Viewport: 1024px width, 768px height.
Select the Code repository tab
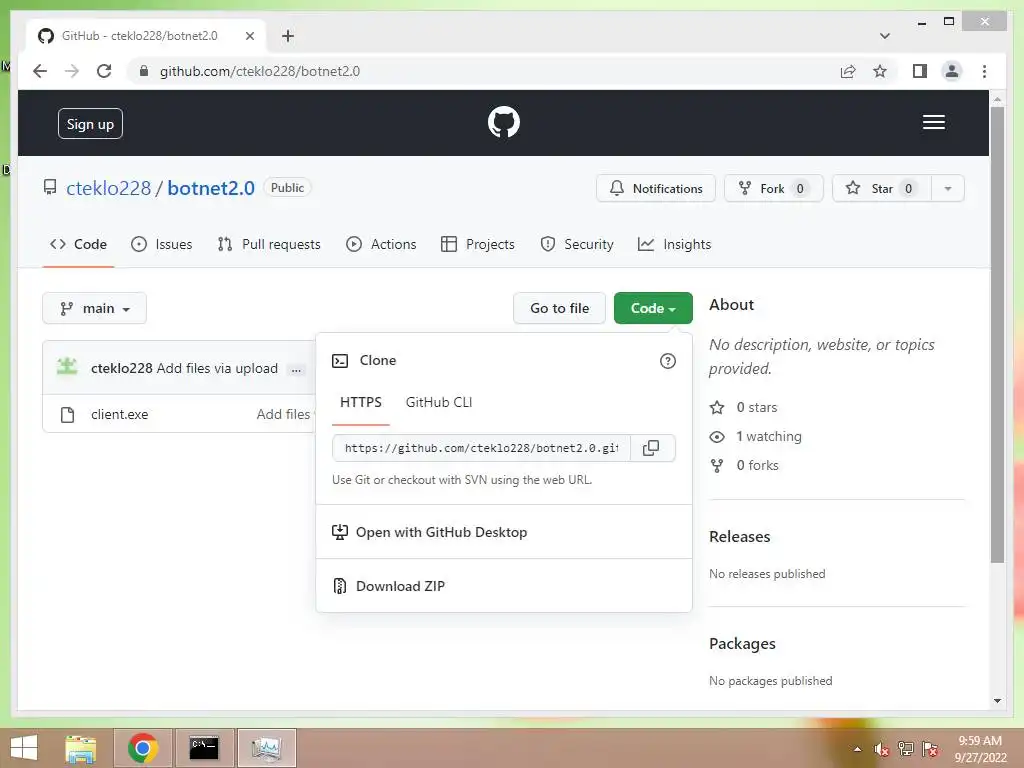click(x=78, y=244)
